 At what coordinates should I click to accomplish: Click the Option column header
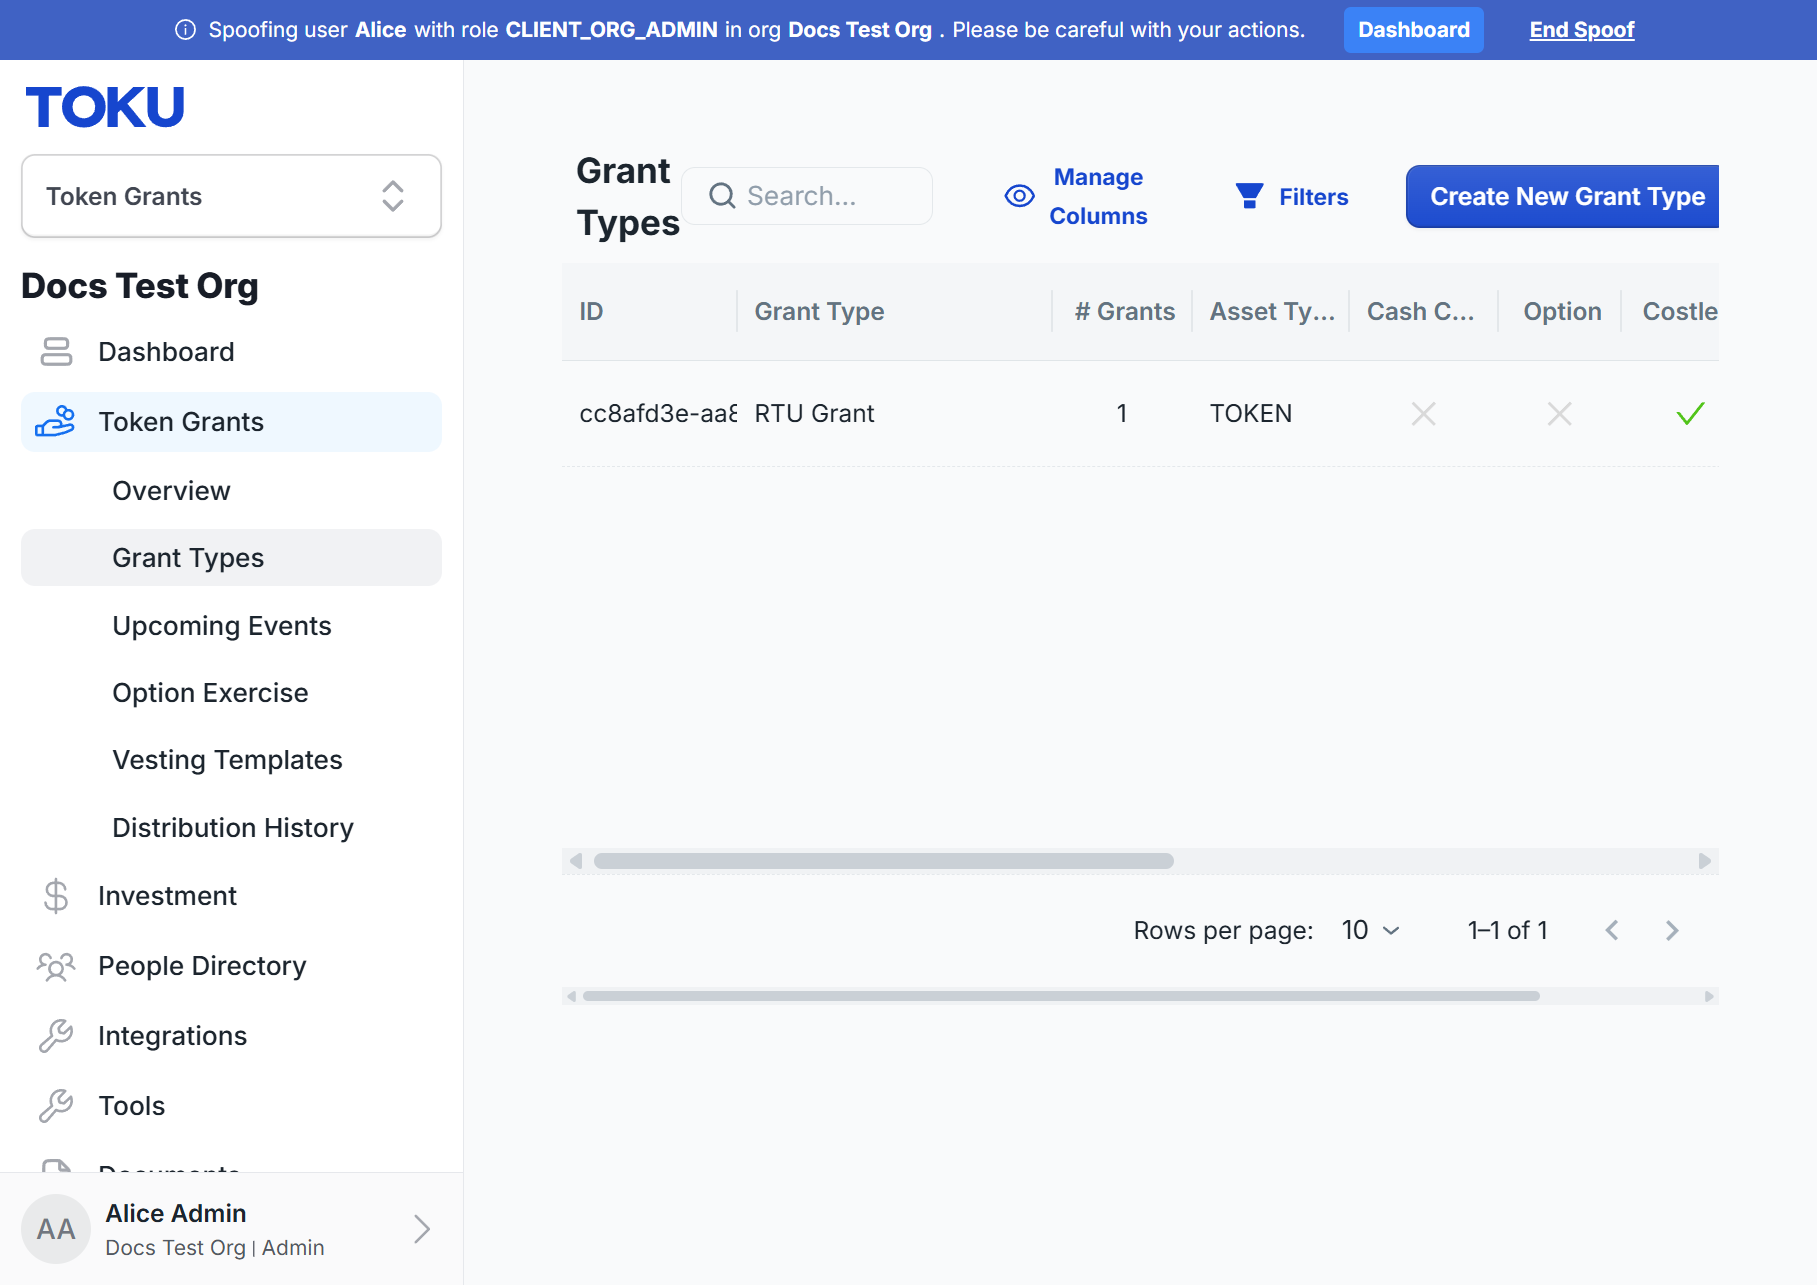pos(1562,311)
